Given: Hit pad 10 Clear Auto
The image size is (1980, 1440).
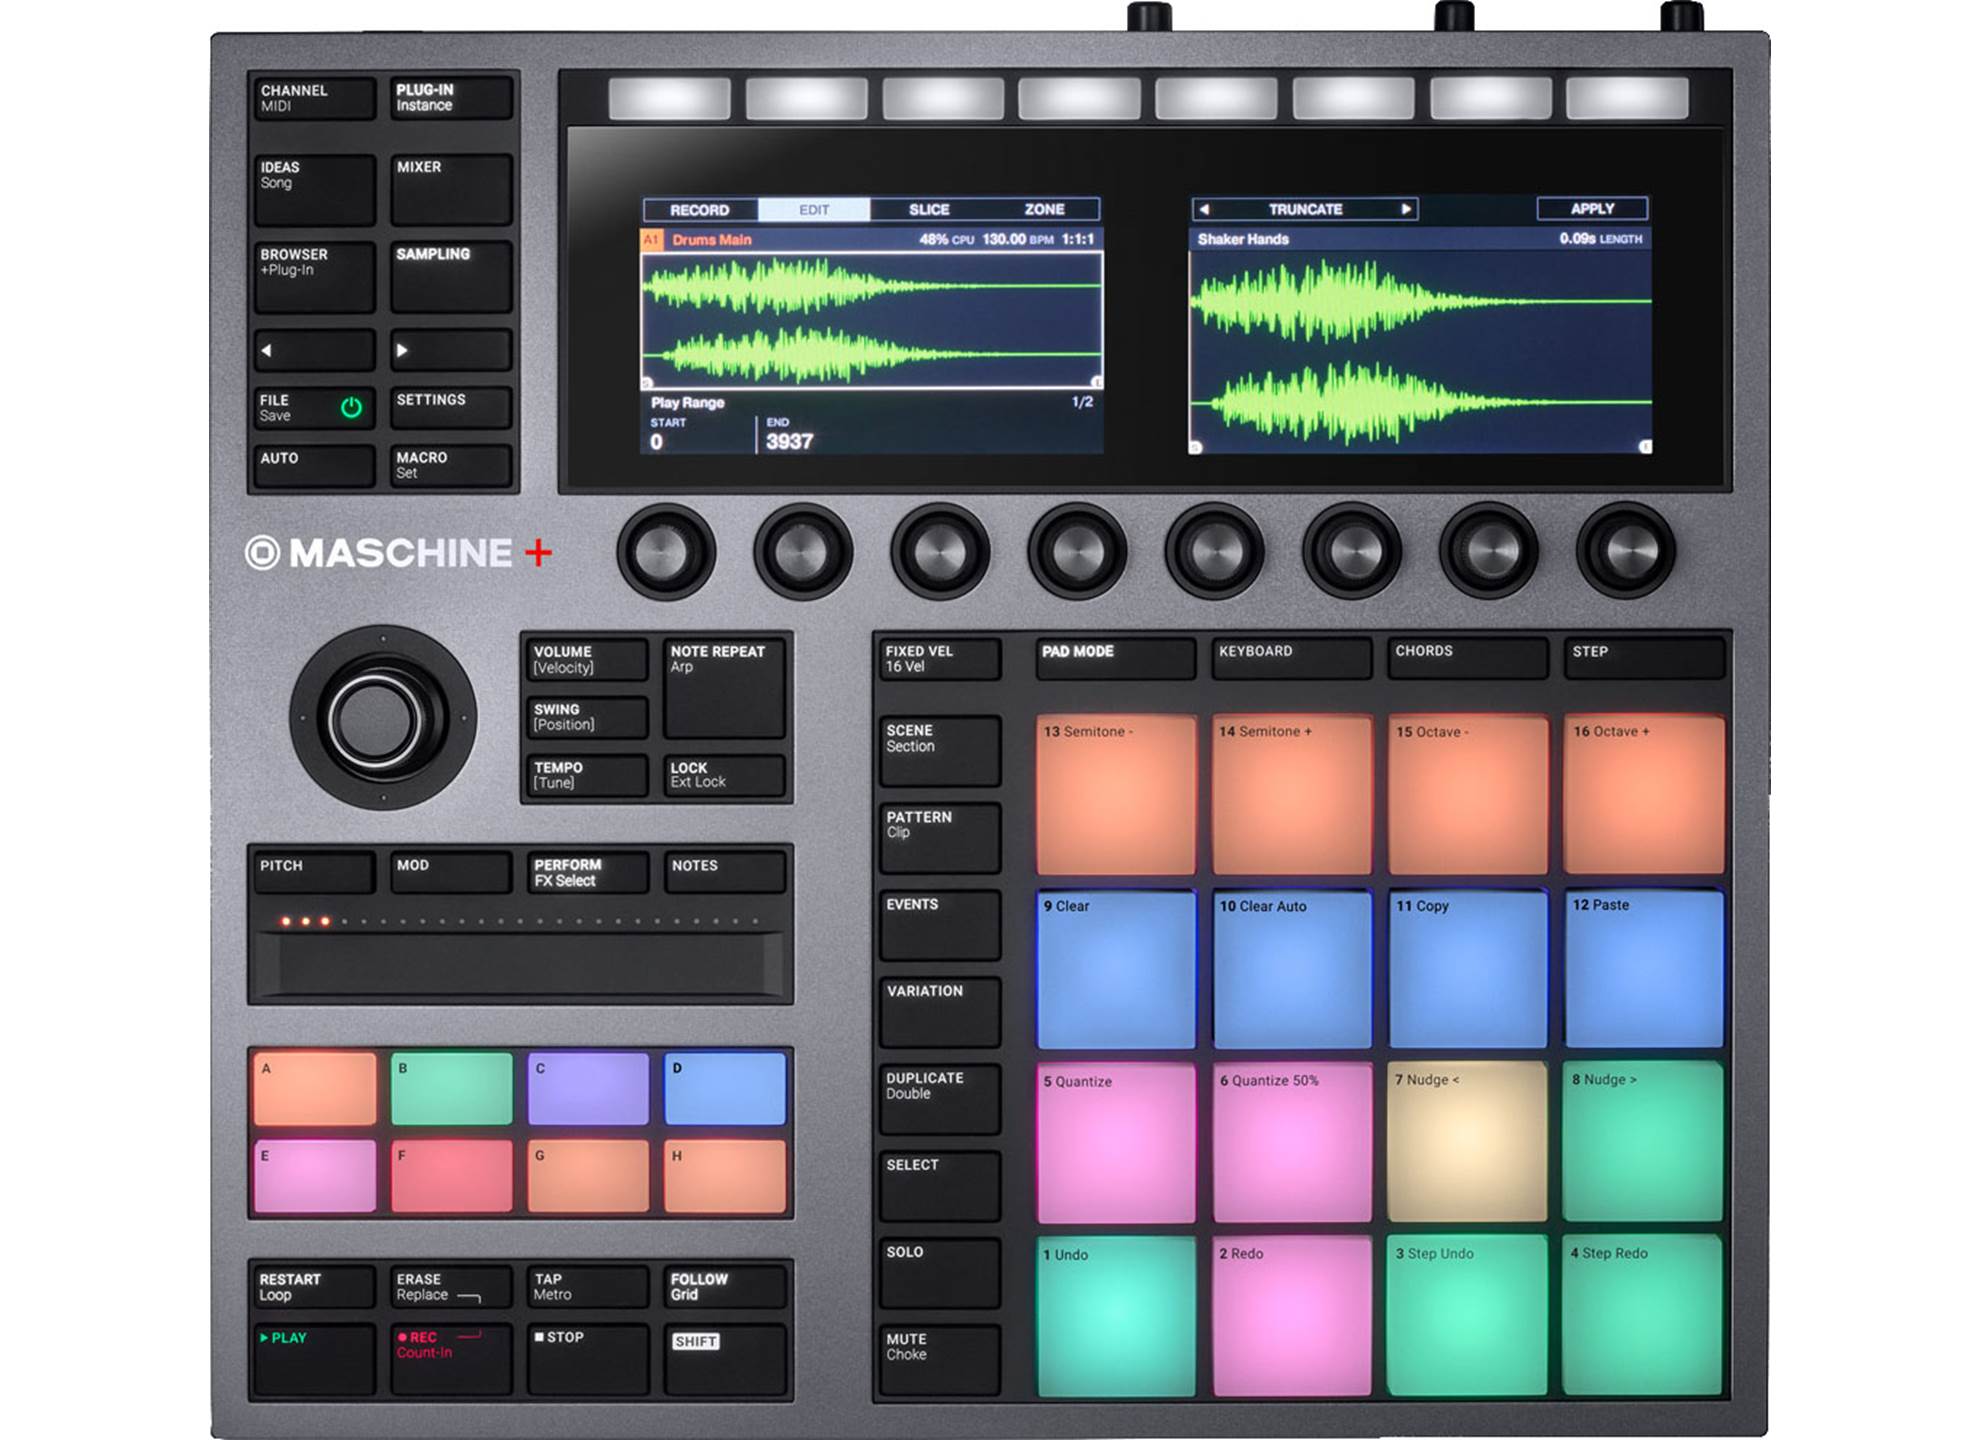Looking at the screenshot, I should pyautogui.click(x=1292, y=969).
